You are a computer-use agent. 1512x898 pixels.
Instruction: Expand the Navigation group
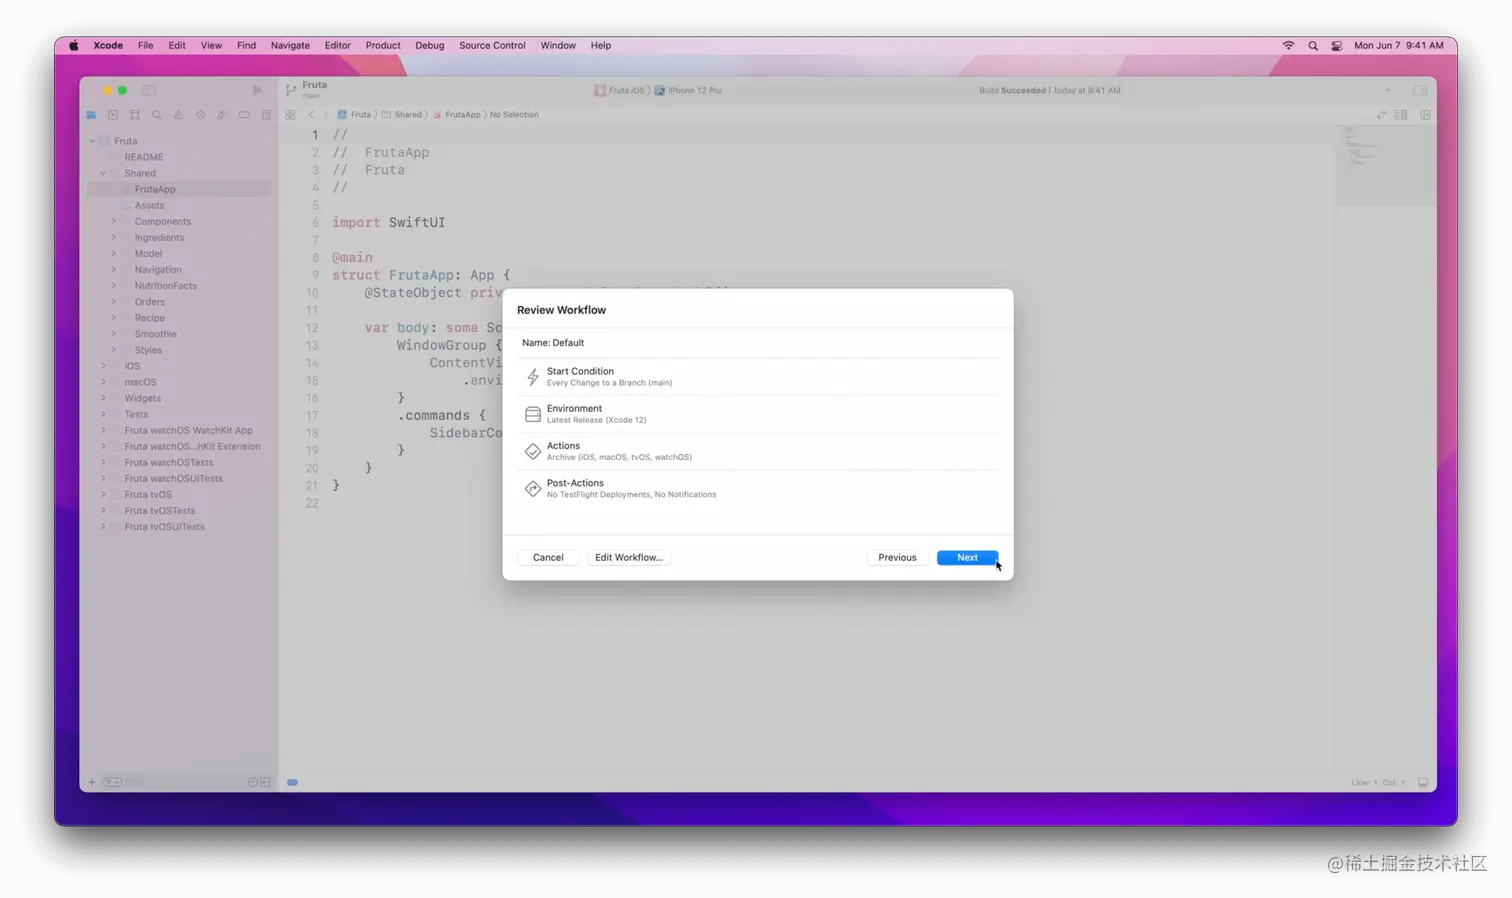click(x=114, y=269)
